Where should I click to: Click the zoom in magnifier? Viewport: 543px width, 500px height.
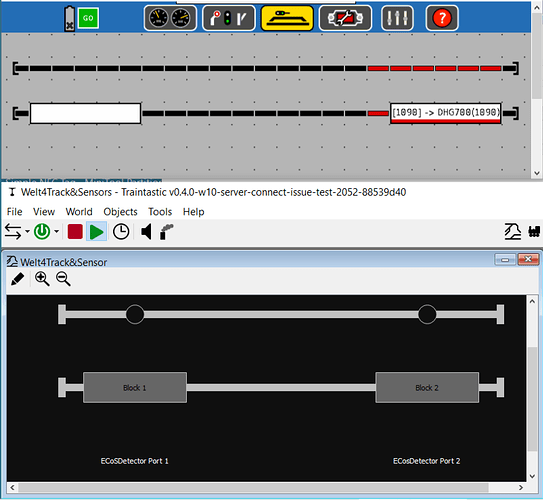[42, 279]
